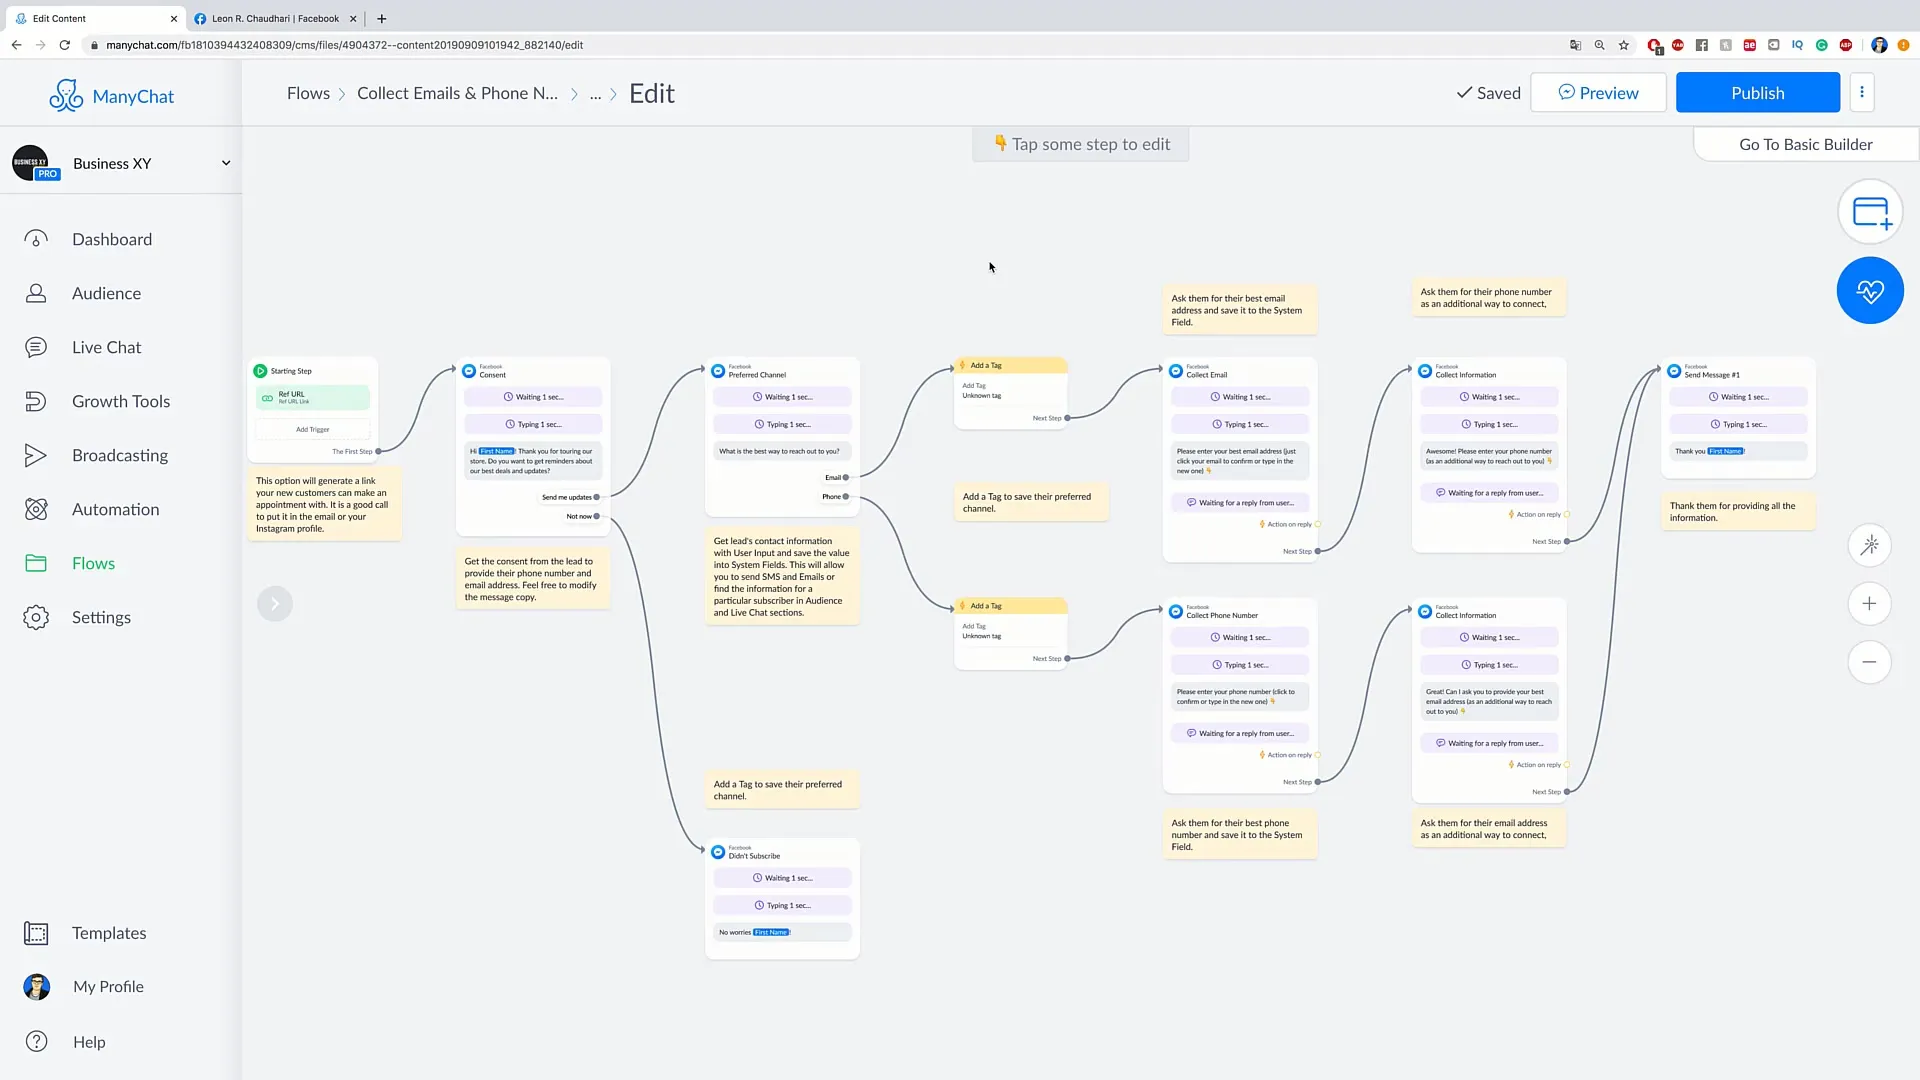Viewport: 1920px width, 1080px height.
Task: Expand the Business XY account dropdown
Action: click(224, 162)
